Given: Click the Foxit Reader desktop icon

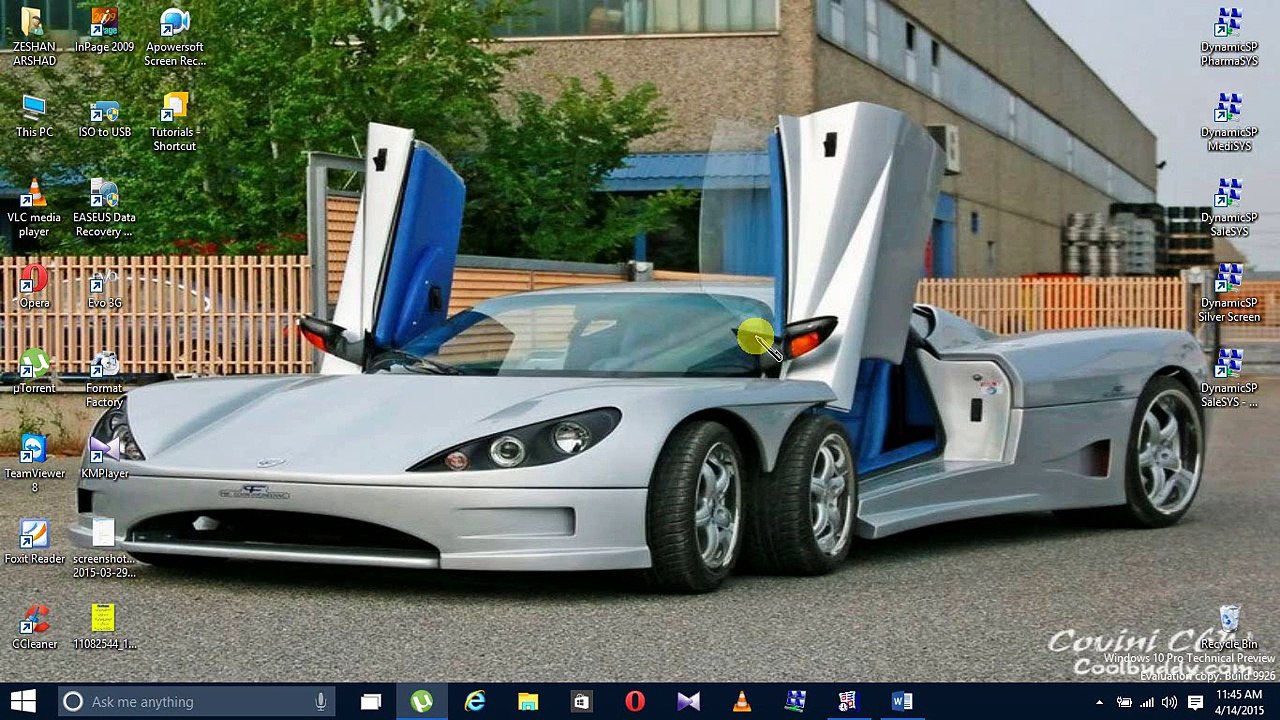Looking at the screenshot, I should (34, 542).
